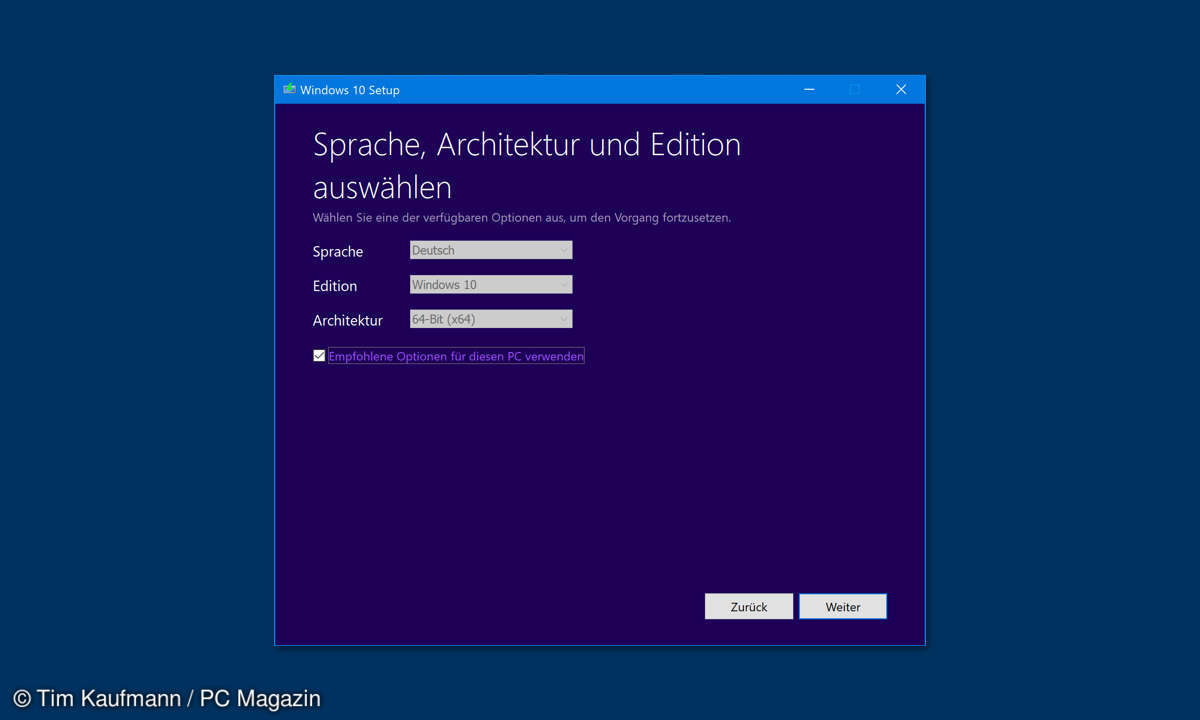Click the Weiter button
Screen dimensions: 1200x720
click(843, 606)
